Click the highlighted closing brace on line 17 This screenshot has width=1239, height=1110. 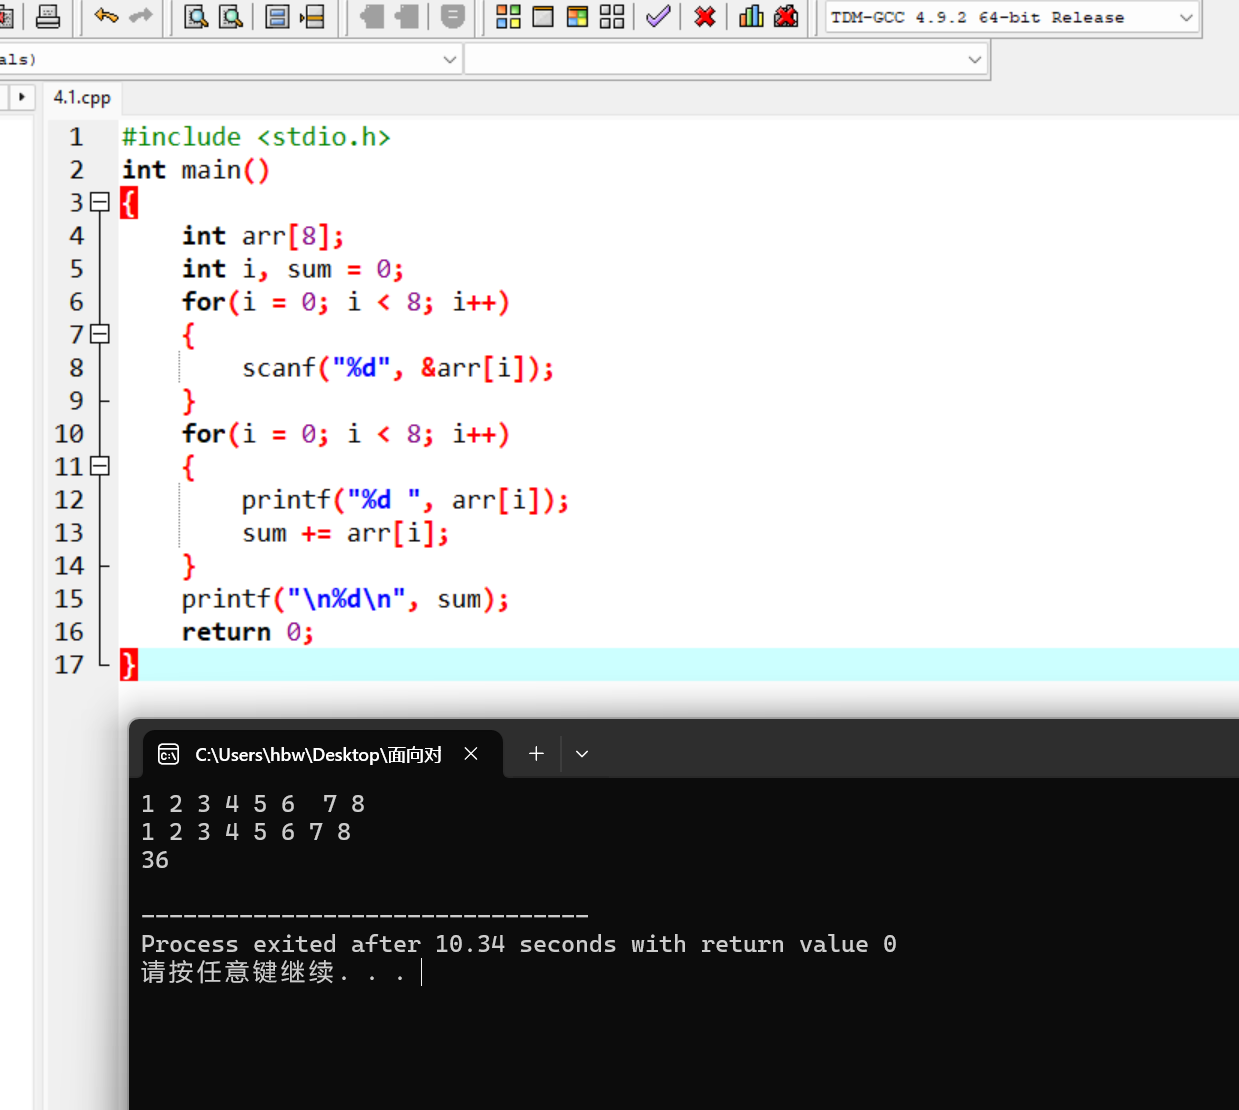coord(129,665)
